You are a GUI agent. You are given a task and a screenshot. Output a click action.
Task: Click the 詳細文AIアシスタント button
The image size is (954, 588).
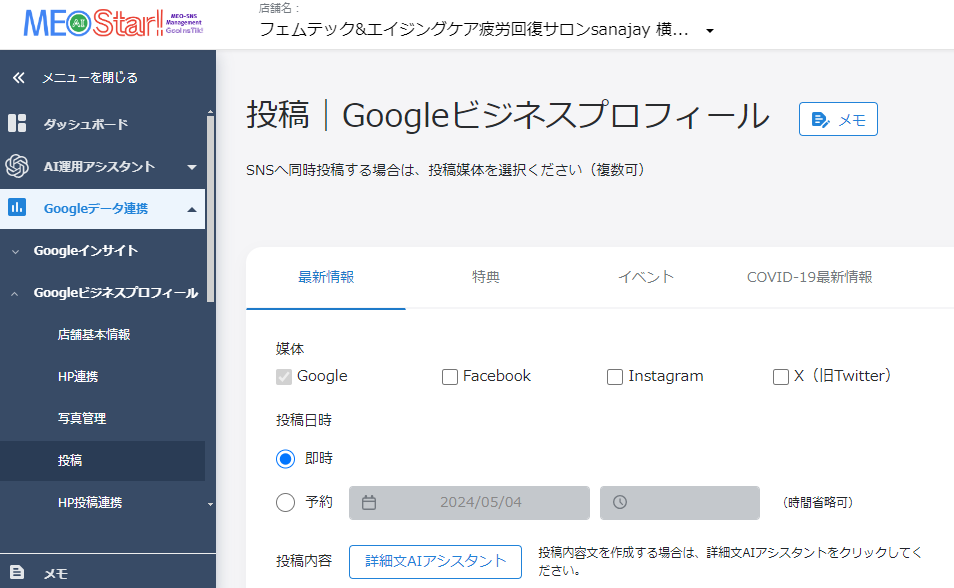click(x=435, y=561)
